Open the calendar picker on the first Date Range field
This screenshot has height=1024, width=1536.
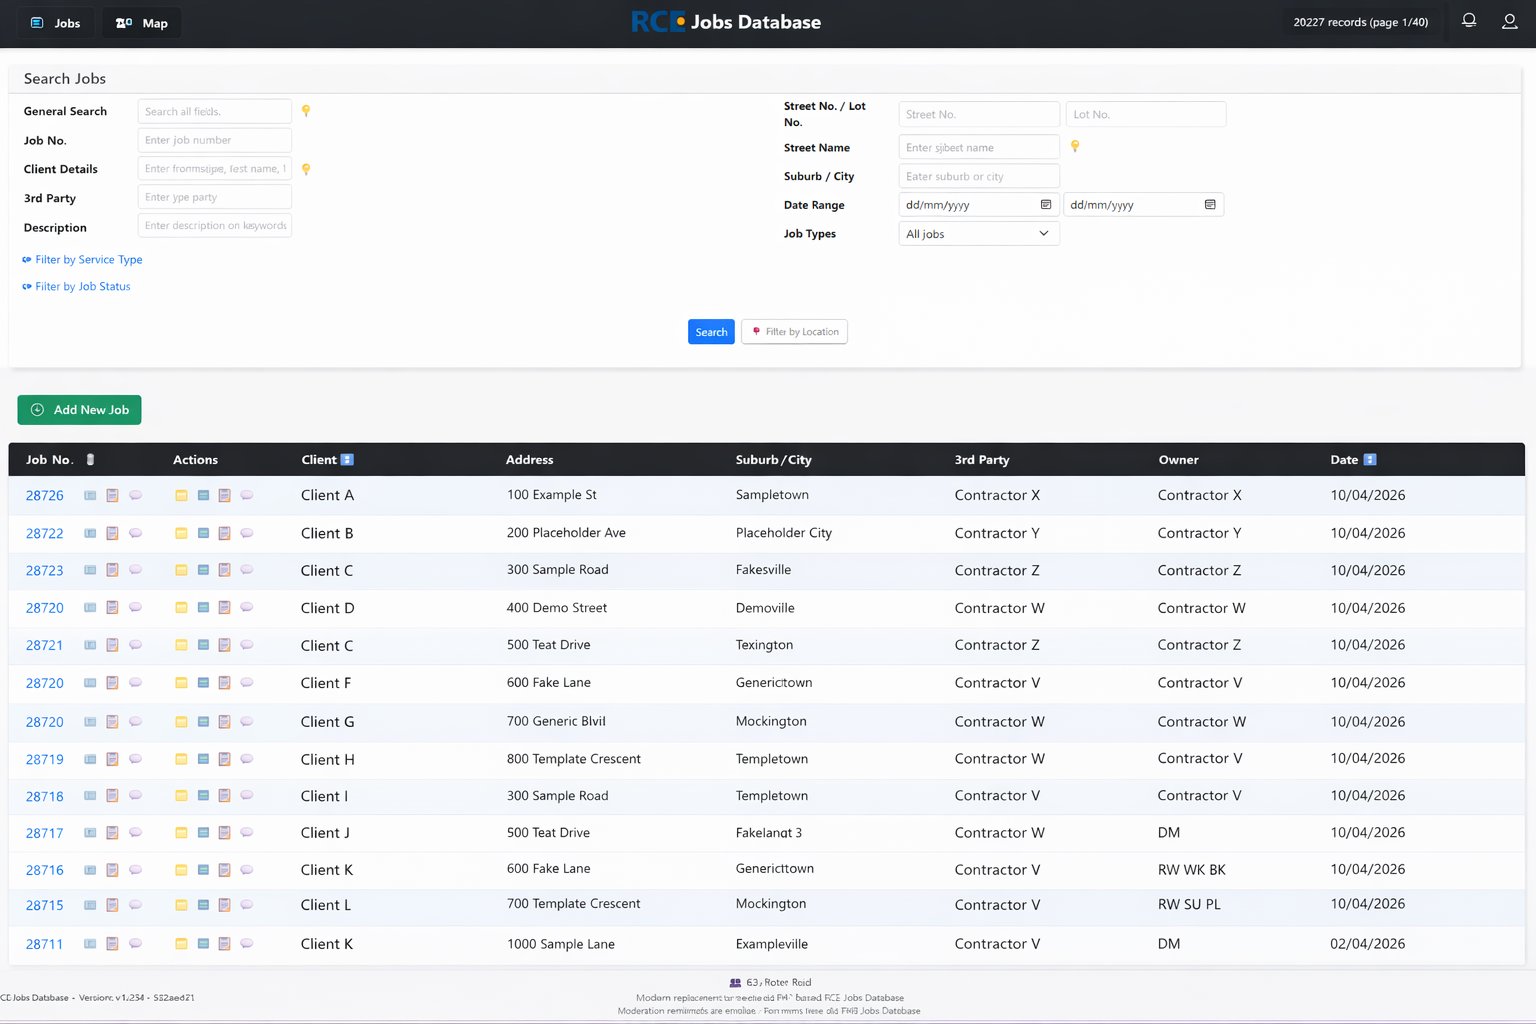[x=1047, y=204]
